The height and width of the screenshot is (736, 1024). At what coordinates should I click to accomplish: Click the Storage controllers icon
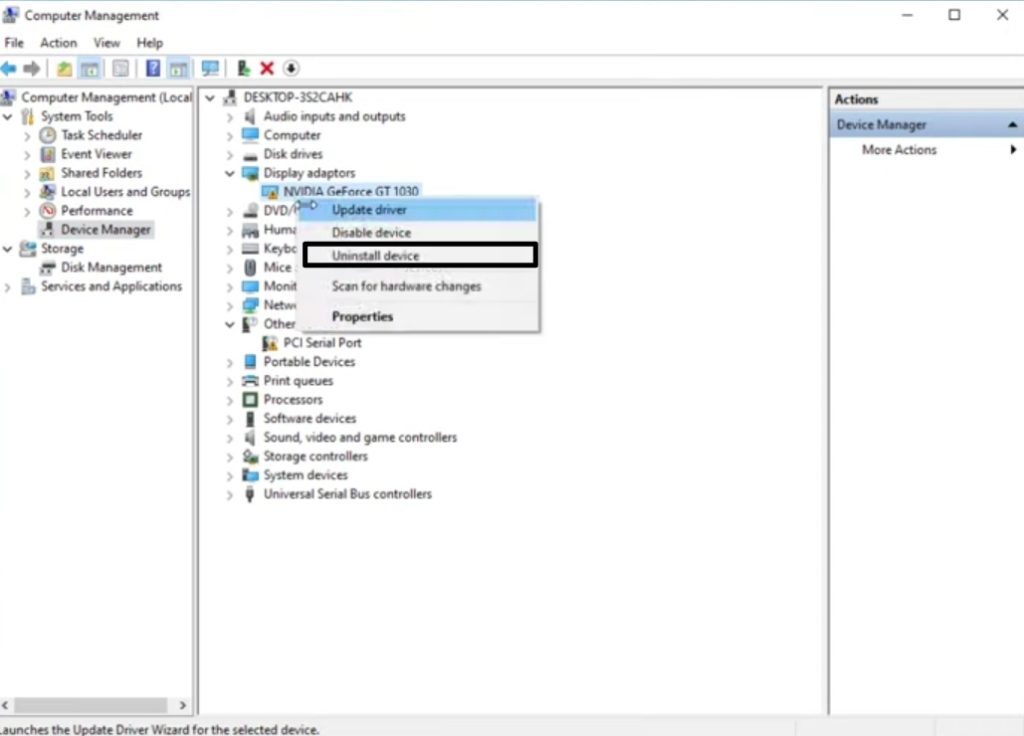tap(249, 456)
